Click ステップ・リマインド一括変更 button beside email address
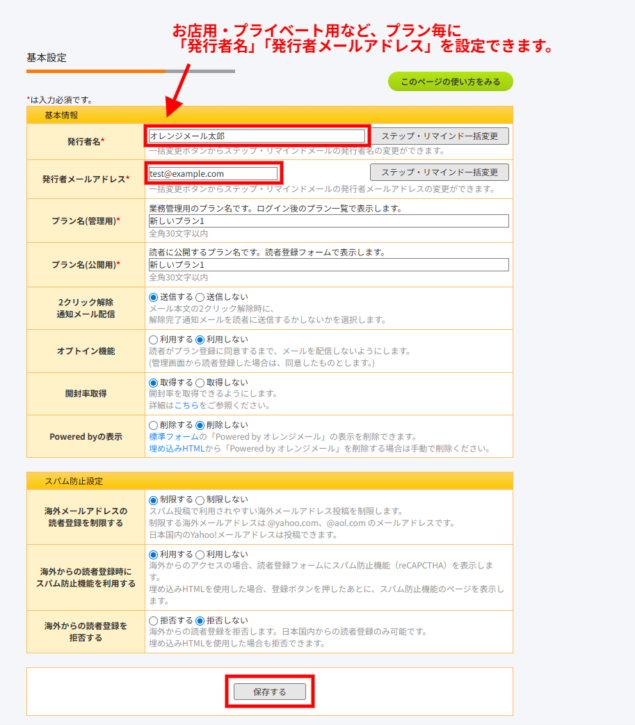The image size is (635, 725). [x=439, y=173]
